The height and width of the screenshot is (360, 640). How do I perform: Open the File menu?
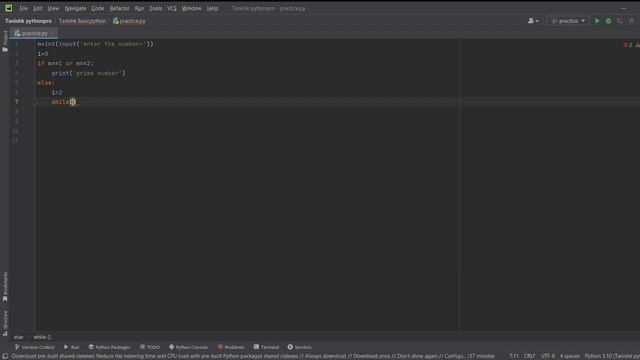click(x=24, y=8)
